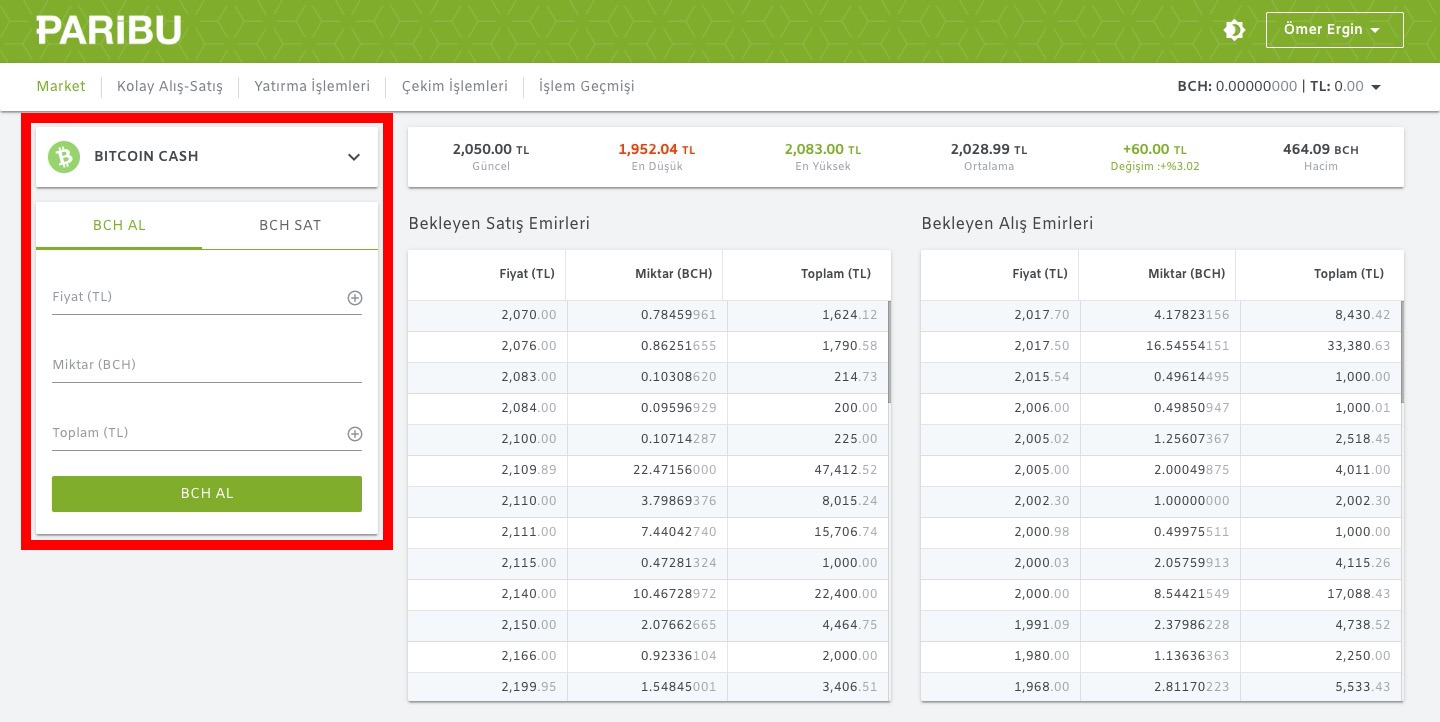Select buy order priced 2,000.98
Viewport: 1440px width, 722px height.
(x=1161, y=533)
